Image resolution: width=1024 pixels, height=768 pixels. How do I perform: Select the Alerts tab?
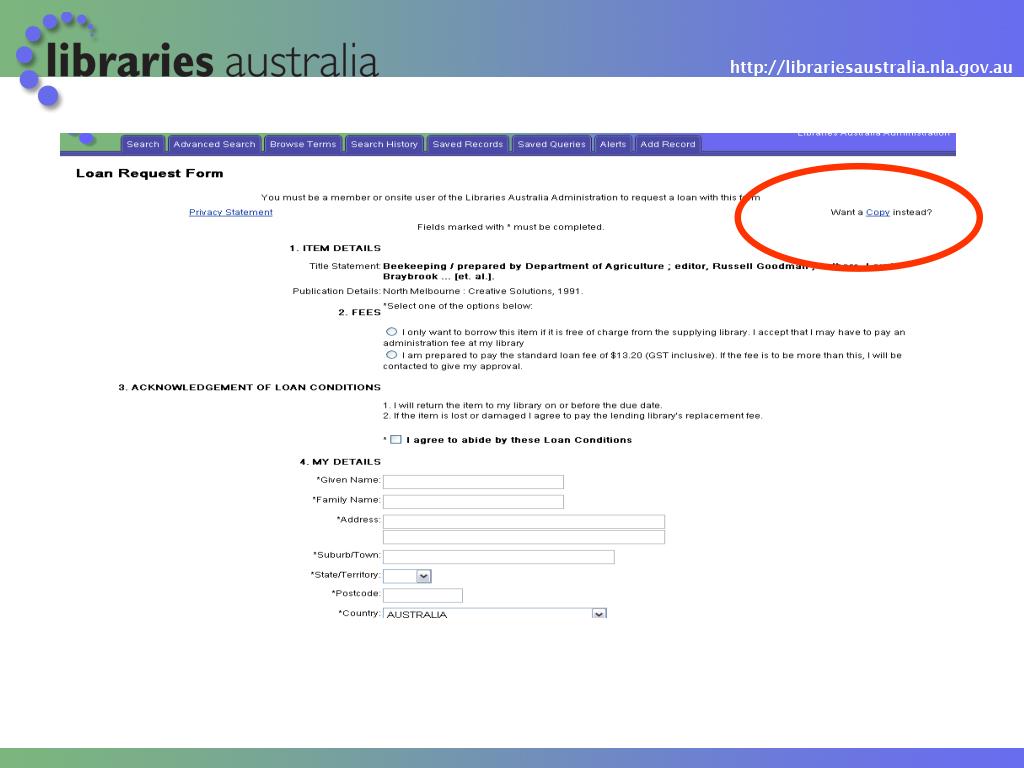613,144
